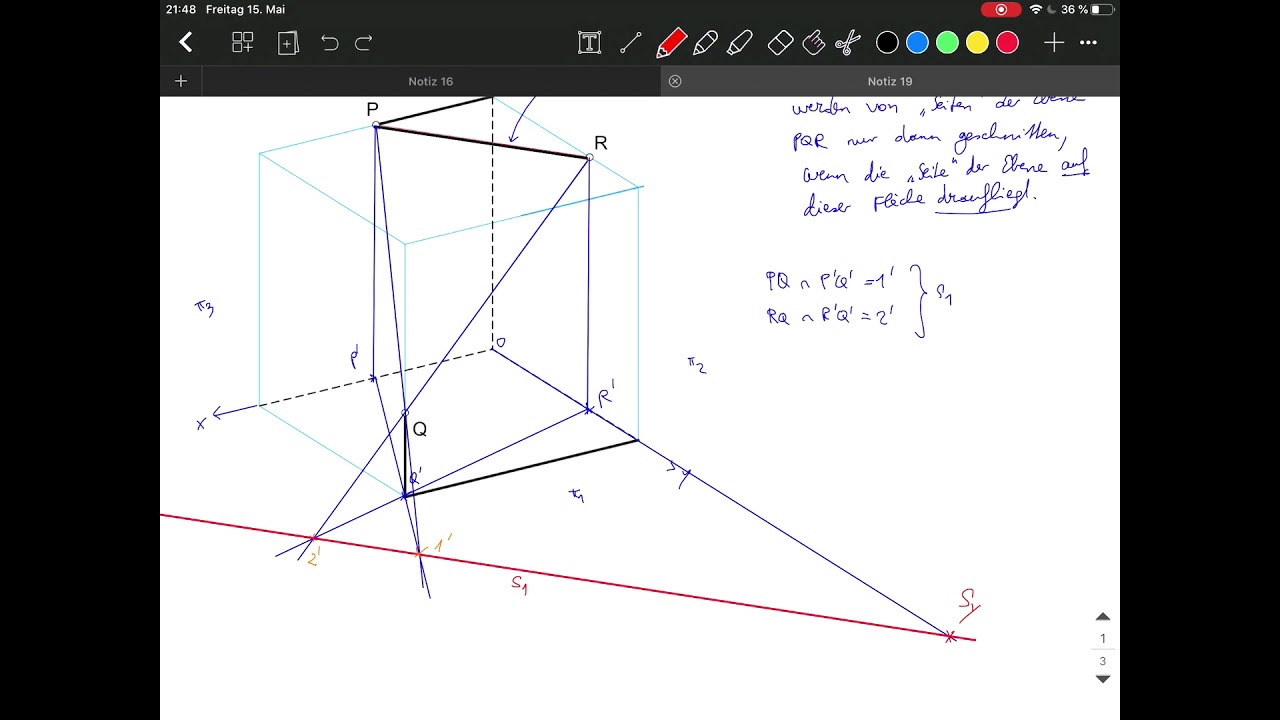Select the Highlighter tool

(x=740, y=43)
